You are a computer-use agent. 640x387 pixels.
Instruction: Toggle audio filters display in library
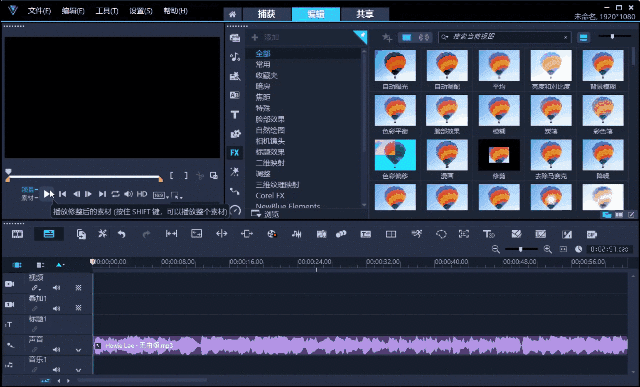[424, 38]
